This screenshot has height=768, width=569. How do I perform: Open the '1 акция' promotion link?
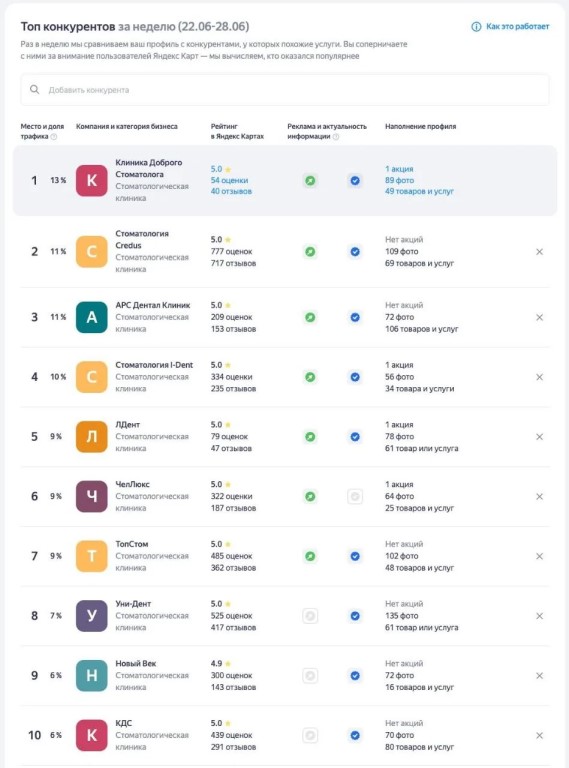(x=399, y=169)
